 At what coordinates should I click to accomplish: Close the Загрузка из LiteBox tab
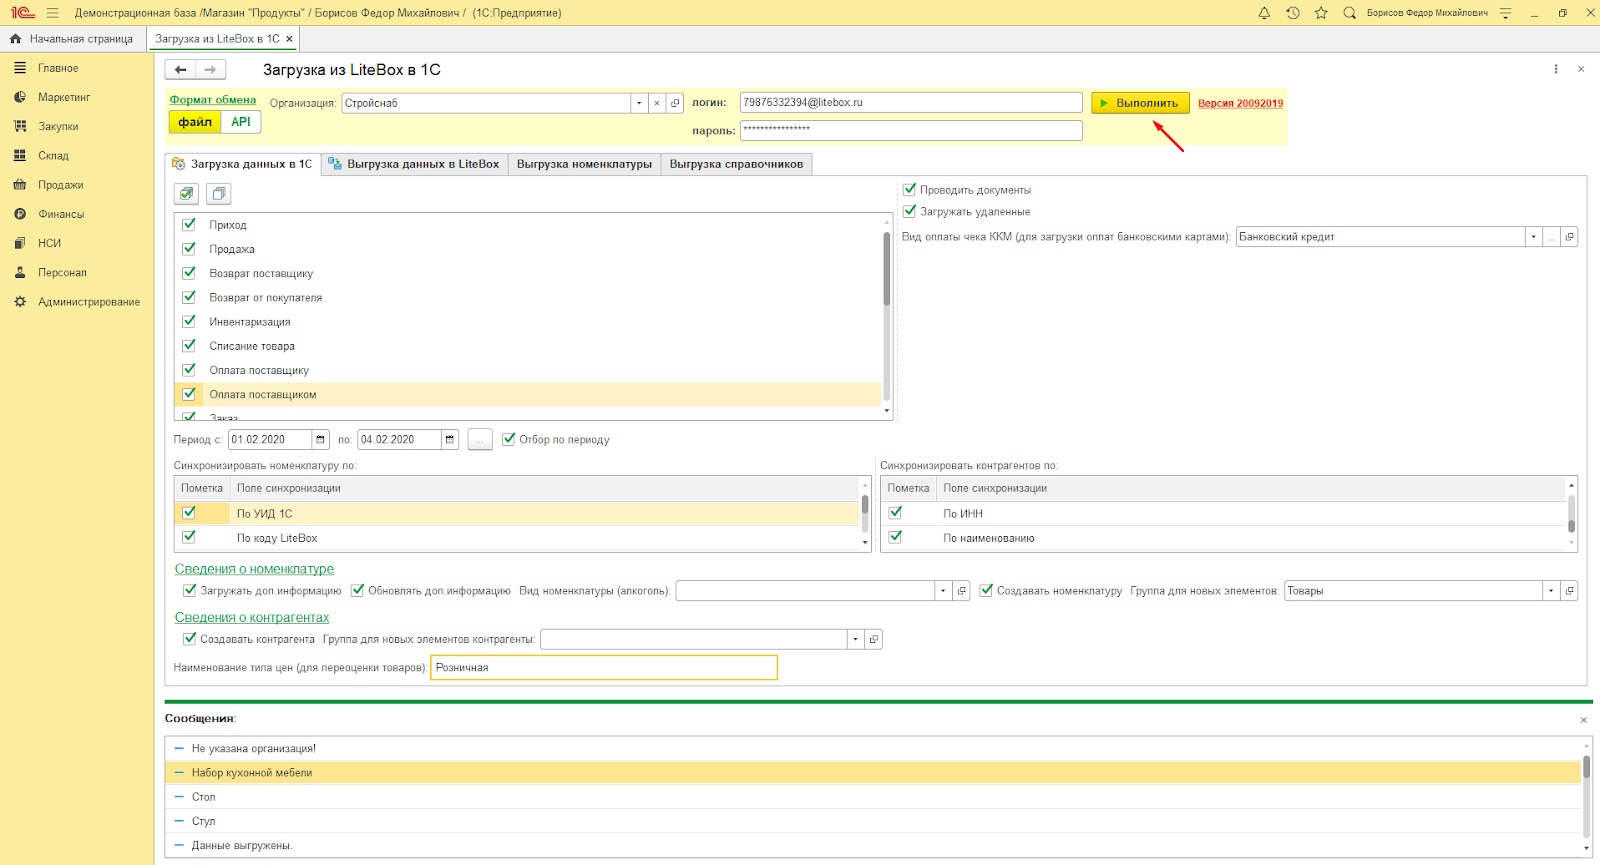click(289, 39)
